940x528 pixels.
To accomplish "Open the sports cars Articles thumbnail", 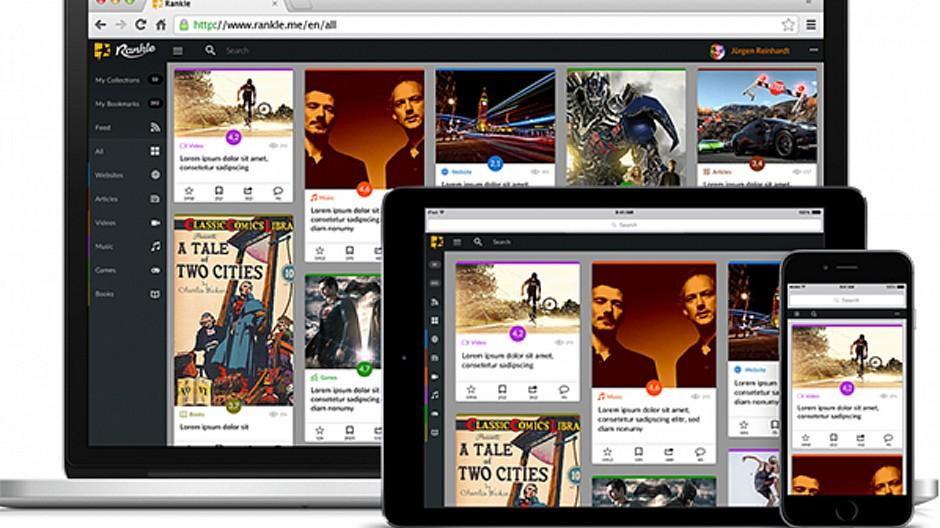I will [x=757, y=116].
